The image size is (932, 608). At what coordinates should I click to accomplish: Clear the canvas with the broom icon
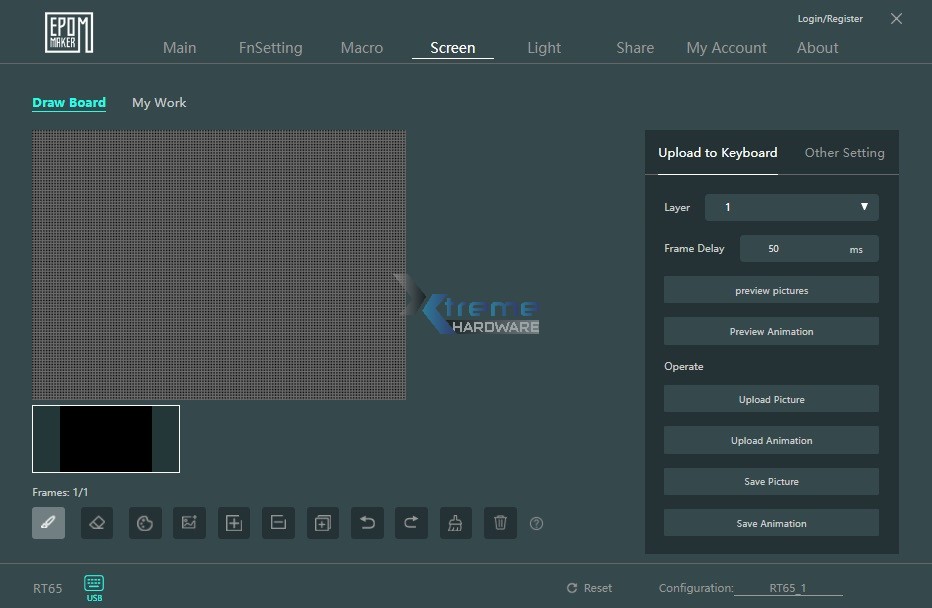pos(456,523)
